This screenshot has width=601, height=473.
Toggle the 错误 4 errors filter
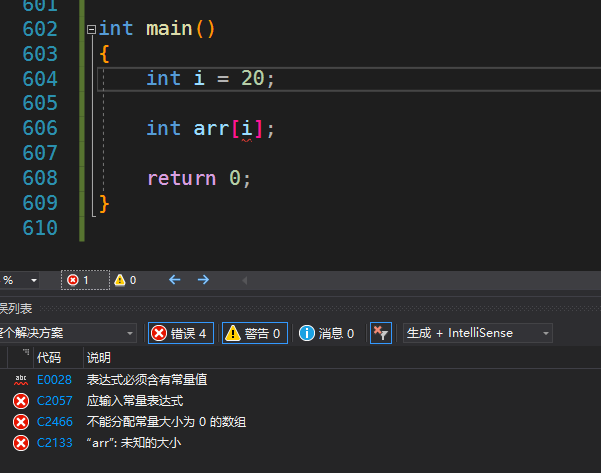[181, 333]
